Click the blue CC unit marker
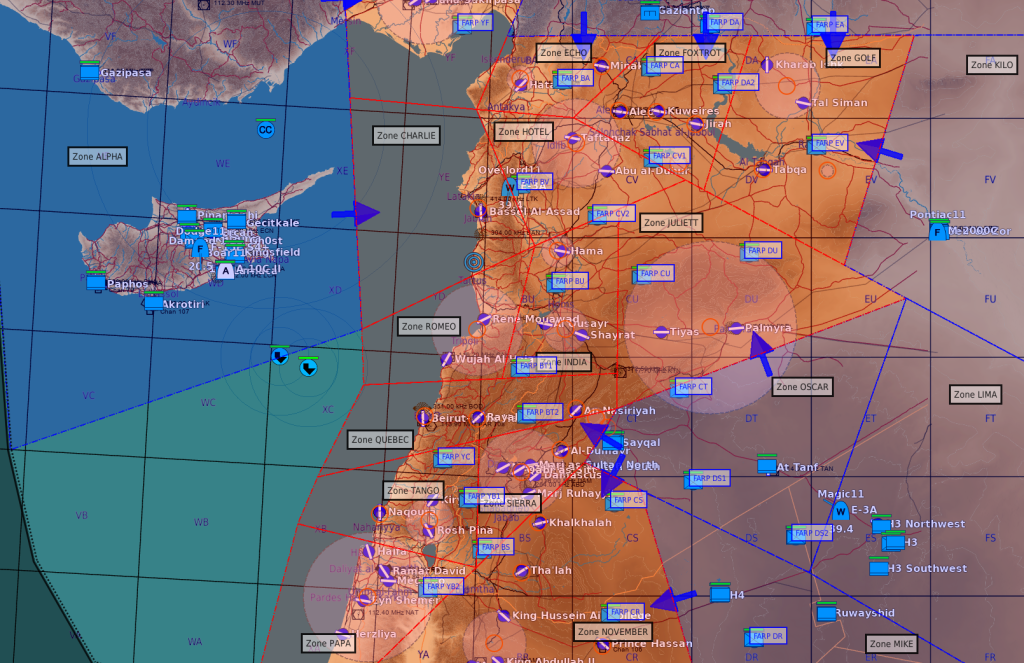 click(x=265, y=129)
